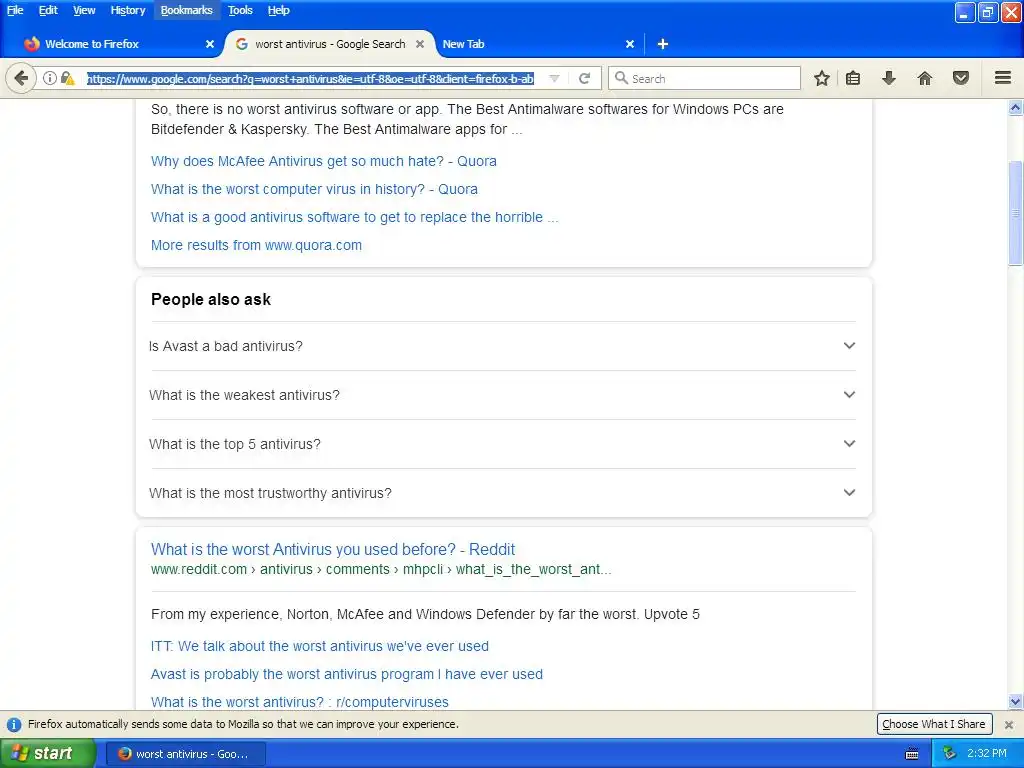1024x768 pixels.
Task: Open the Edit menu
Action: coord(48,10)
